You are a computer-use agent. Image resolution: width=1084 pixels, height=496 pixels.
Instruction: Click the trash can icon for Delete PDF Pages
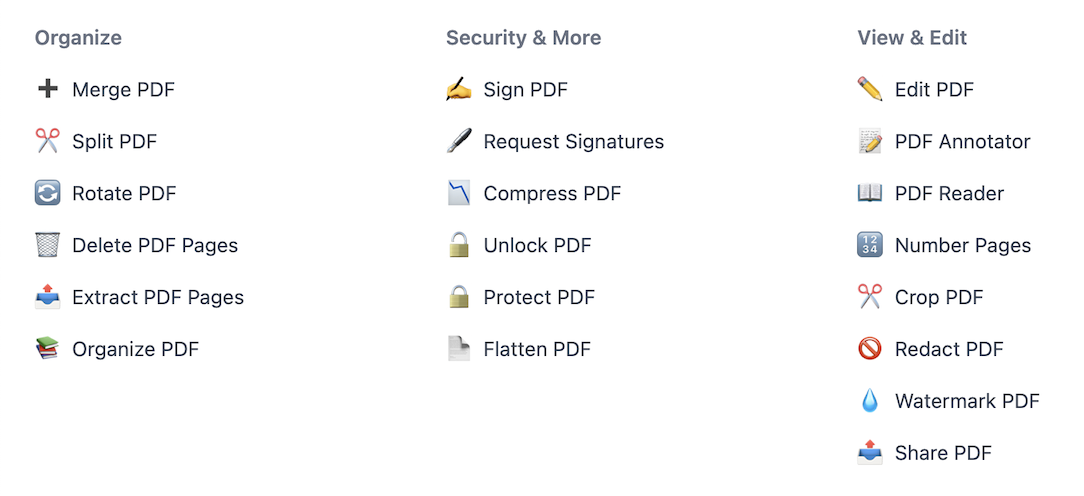(47, 245)
